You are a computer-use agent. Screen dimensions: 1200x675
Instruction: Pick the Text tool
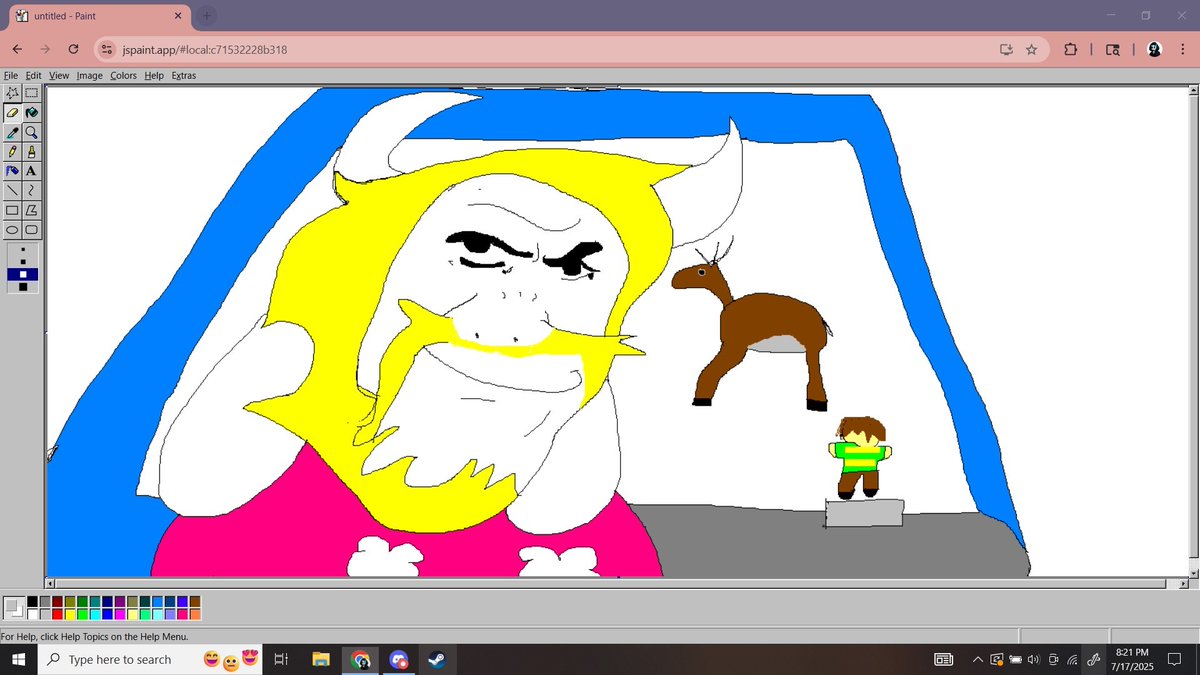point(31,171)
